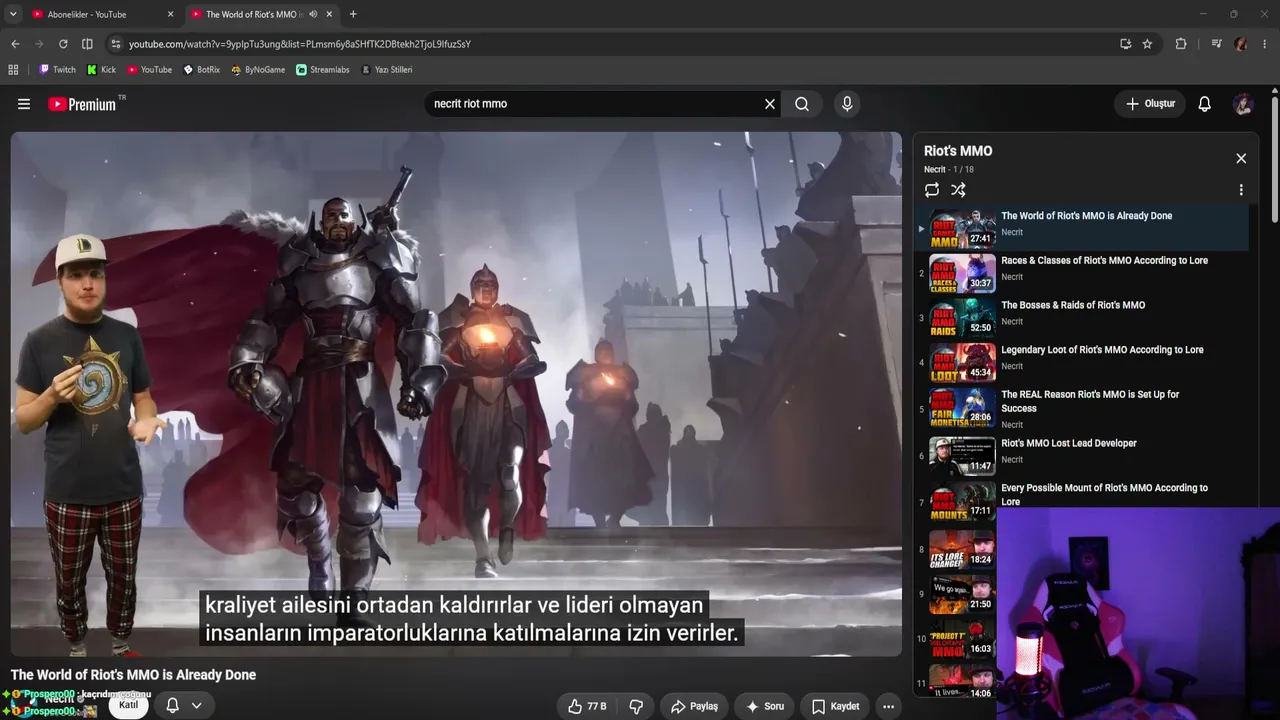Open more actions ellipsis below the video
The width and height of the screenshot is (1280, 720).
888,706
